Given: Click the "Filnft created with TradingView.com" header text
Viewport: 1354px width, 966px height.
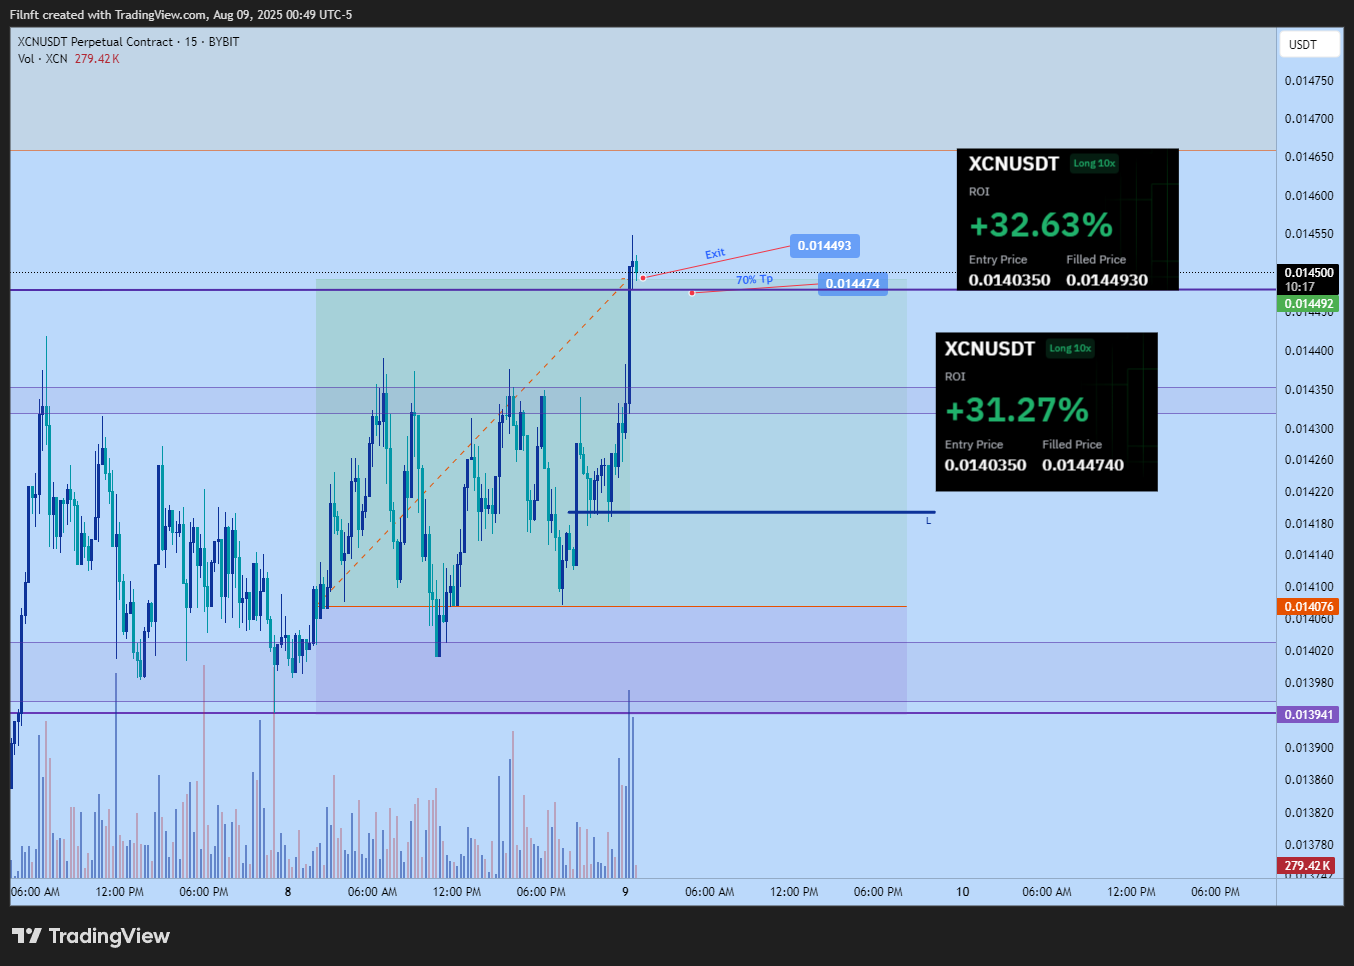Looking at the screenshot, I should coord(108,15).
